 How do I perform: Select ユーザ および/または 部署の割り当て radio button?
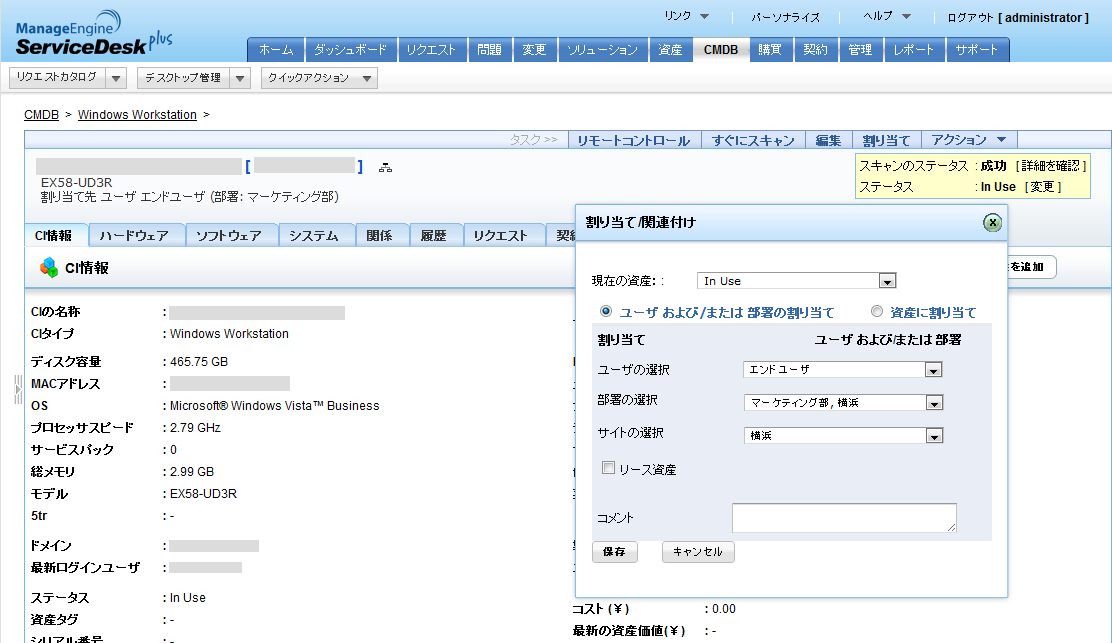606,311
